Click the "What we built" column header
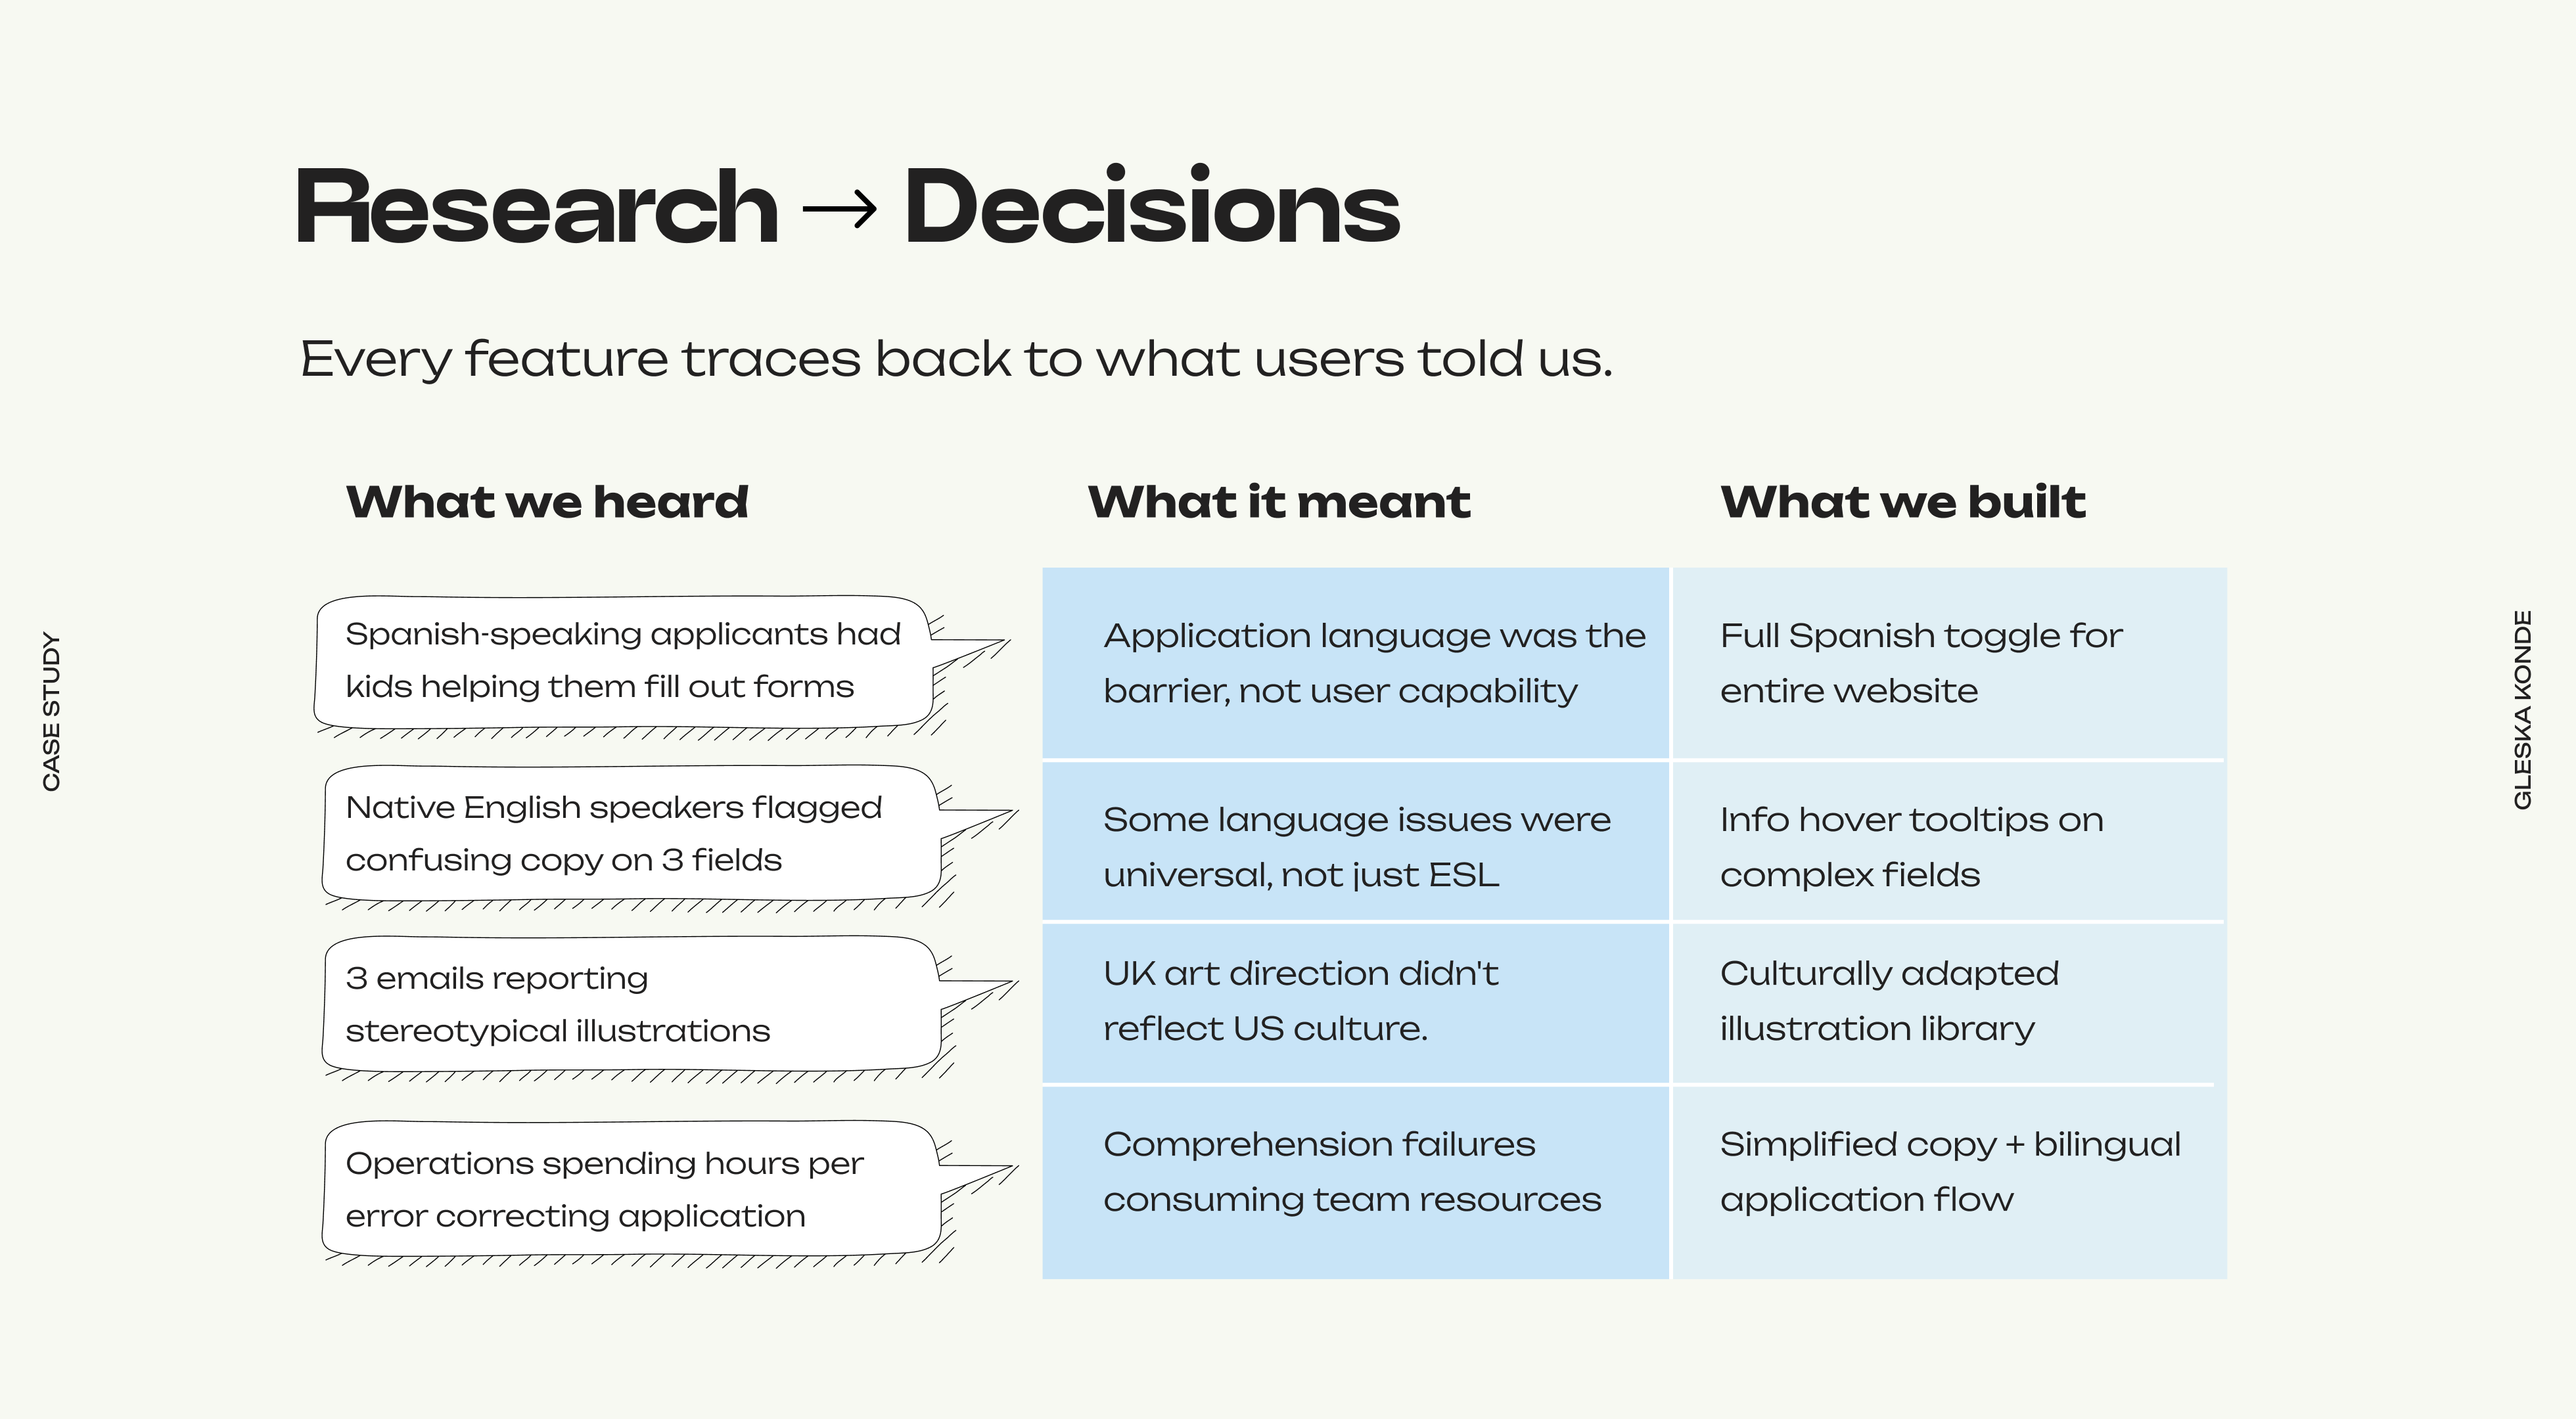The height and width of the screenshot is (1419, 2576). [x=1902, y=502]
